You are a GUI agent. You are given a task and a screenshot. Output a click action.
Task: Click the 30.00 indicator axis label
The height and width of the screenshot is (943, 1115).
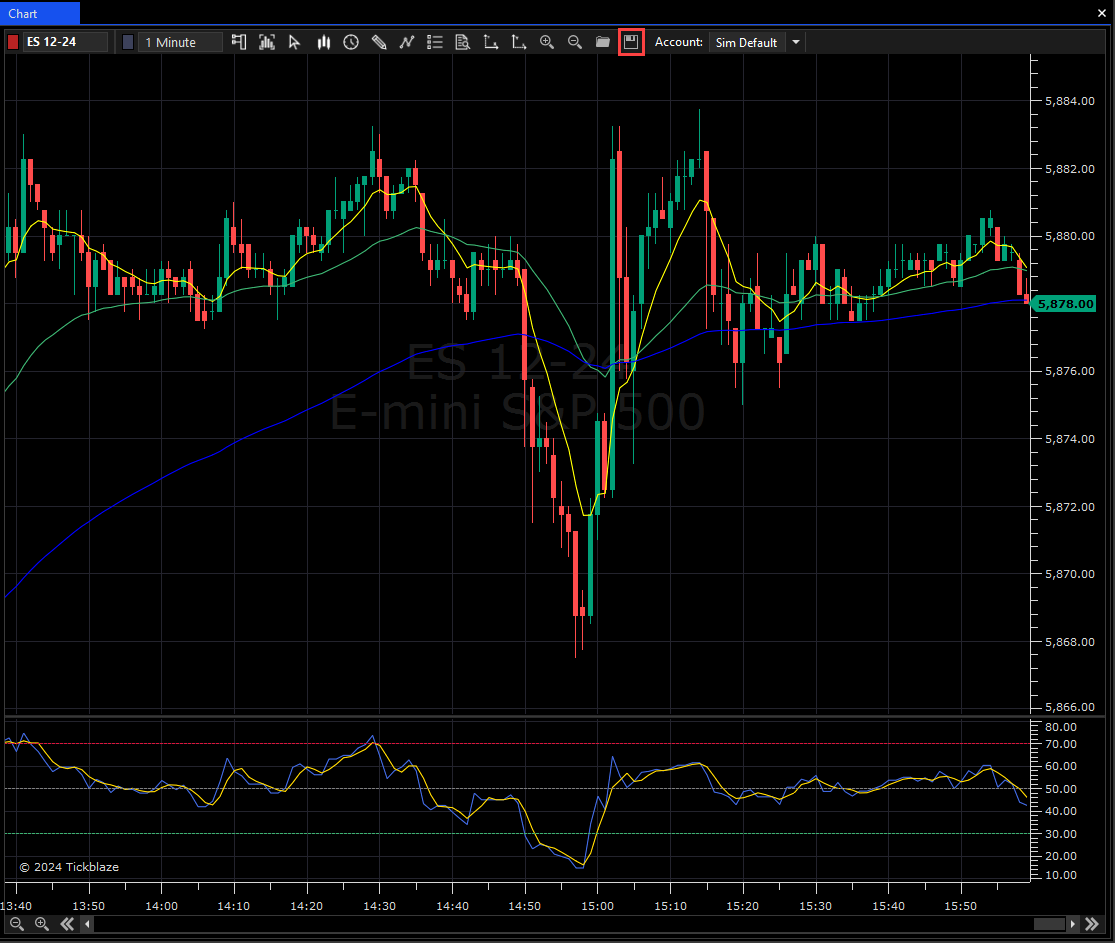(x=1061, y=833)
